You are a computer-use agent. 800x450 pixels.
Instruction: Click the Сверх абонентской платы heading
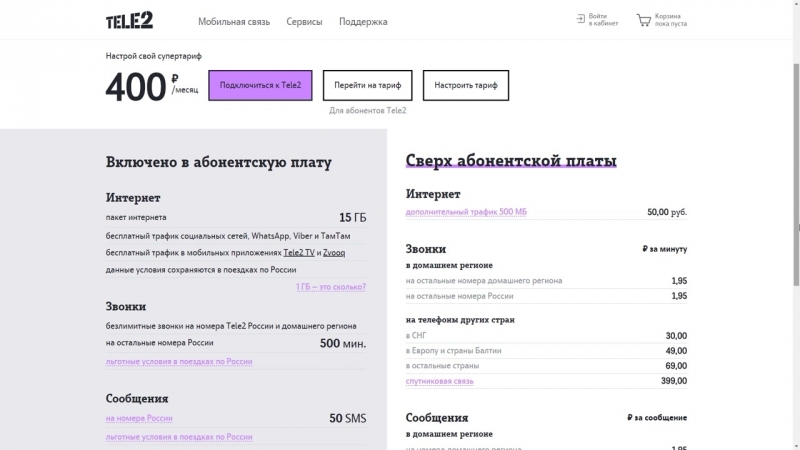pos(511,161)
